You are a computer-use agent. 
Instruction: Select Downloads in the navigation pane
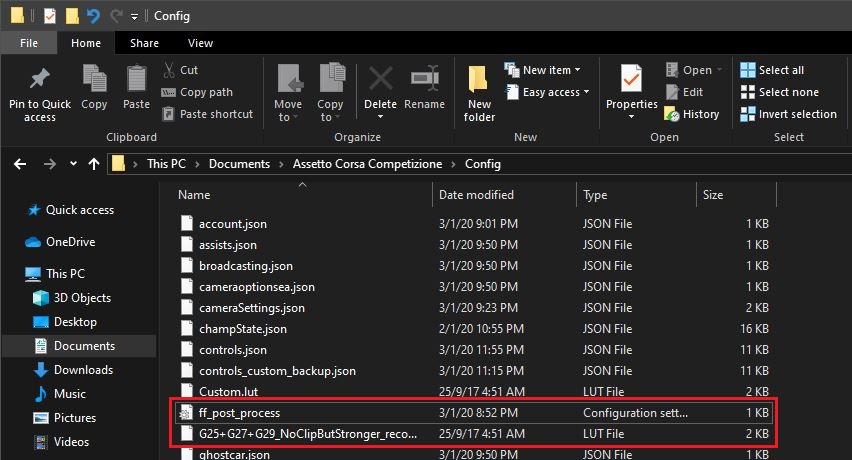point(82,370)
